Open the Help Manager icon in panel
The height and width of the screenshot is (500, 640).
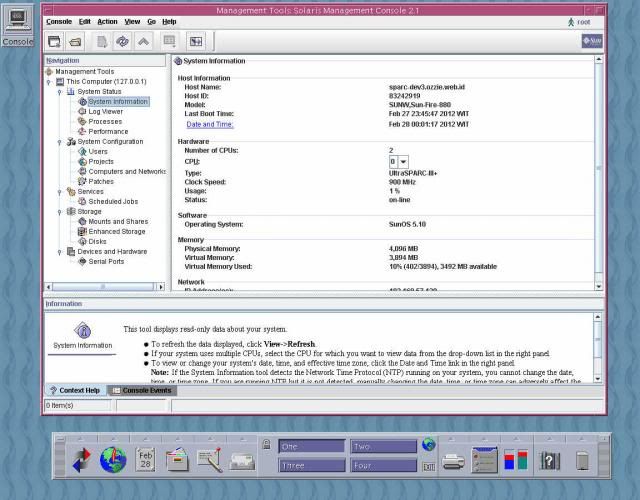pyautogui.click(x=549, y=461)
